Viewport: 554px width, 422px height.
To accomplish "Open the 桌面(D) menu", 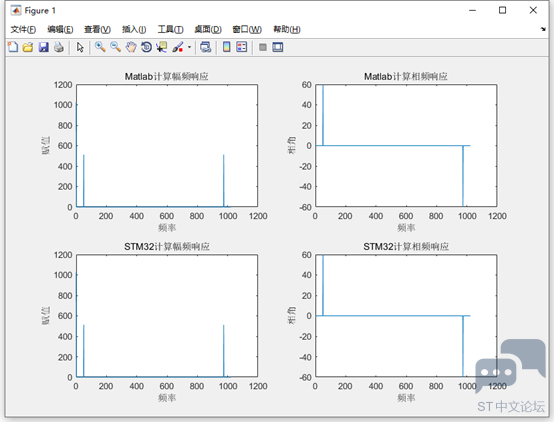I will 208,29.
